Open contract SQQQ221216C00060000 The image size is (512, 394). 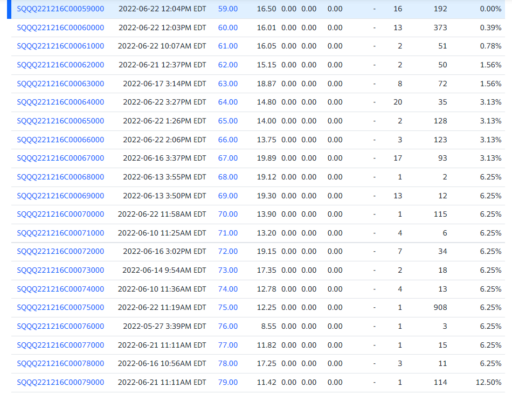point(60,28)
